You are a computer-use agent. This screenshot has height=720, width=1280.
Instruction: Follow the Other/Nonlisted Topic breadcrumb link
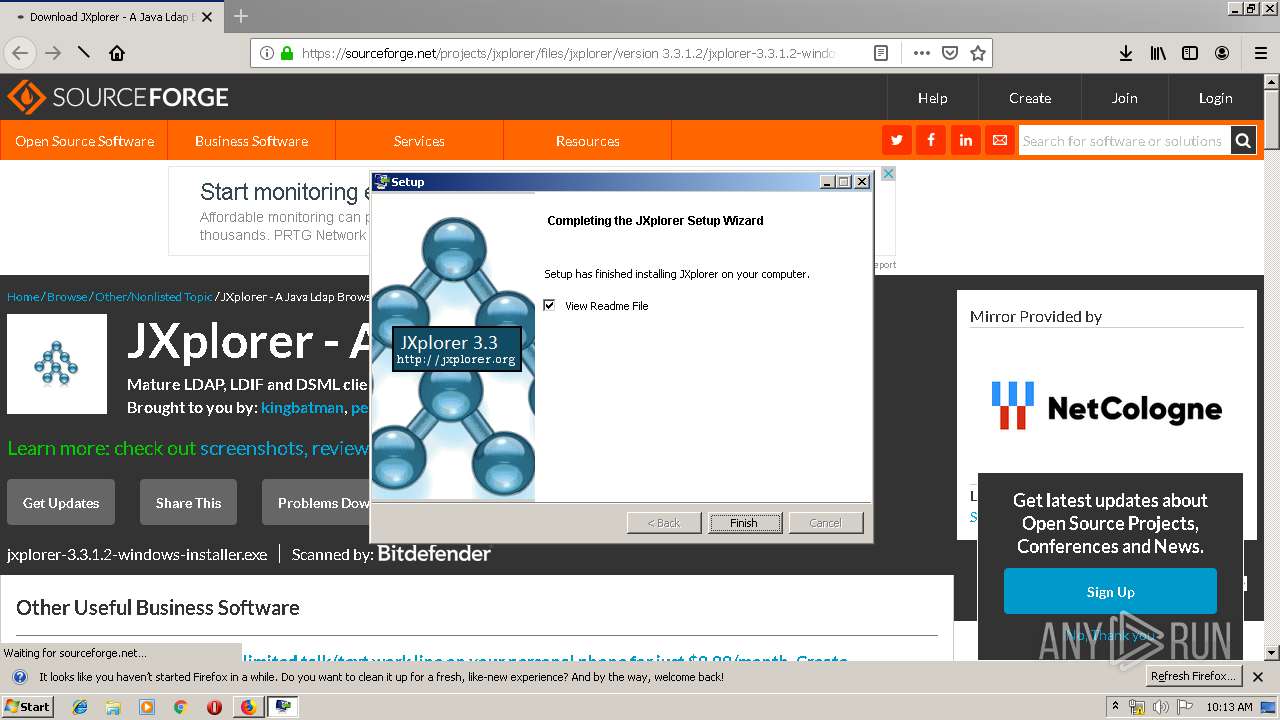point(154,297)
